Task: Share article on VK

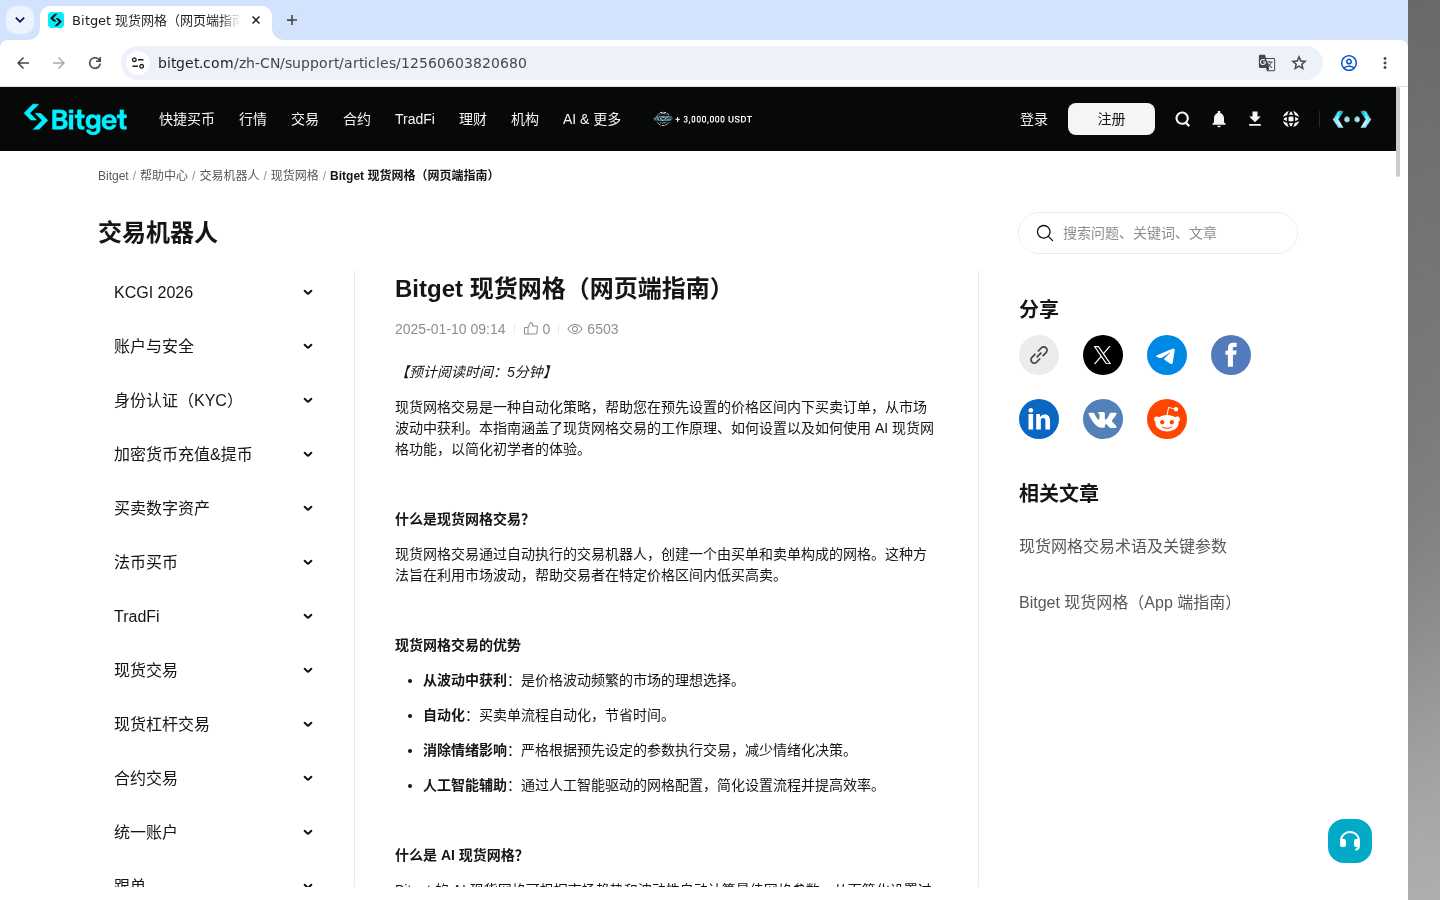Action: tap(1103, 419)
